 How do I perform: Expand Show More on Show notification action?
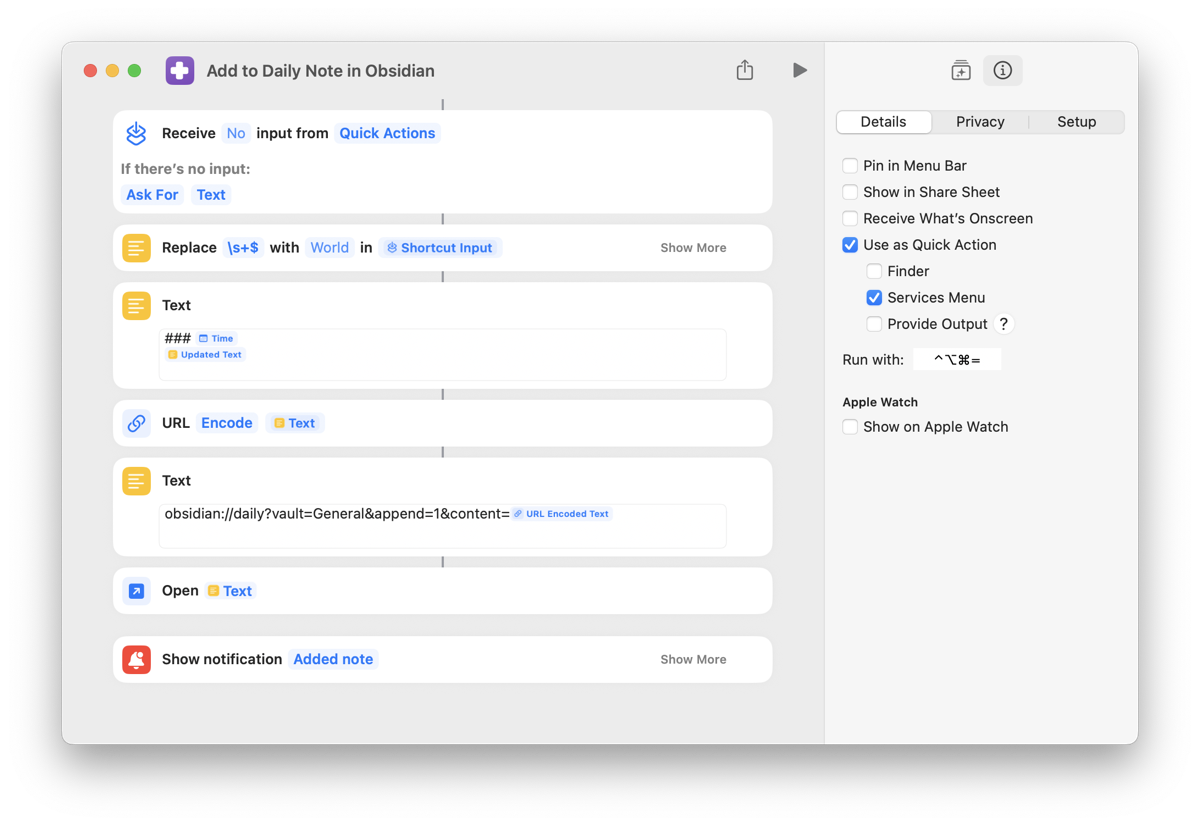point(693,660)
